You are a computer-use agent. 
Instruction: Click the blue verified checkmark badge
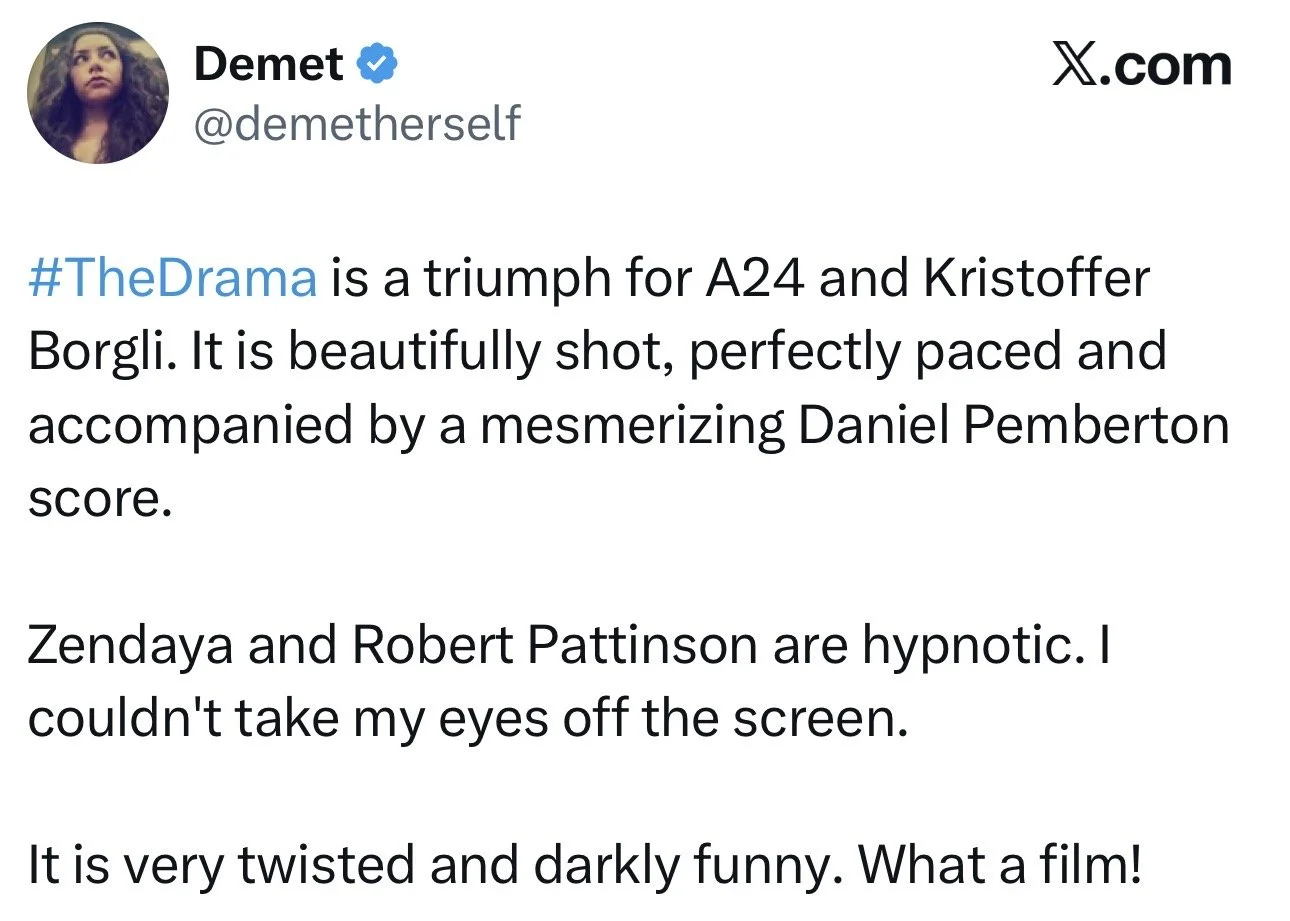click(379, 66)
